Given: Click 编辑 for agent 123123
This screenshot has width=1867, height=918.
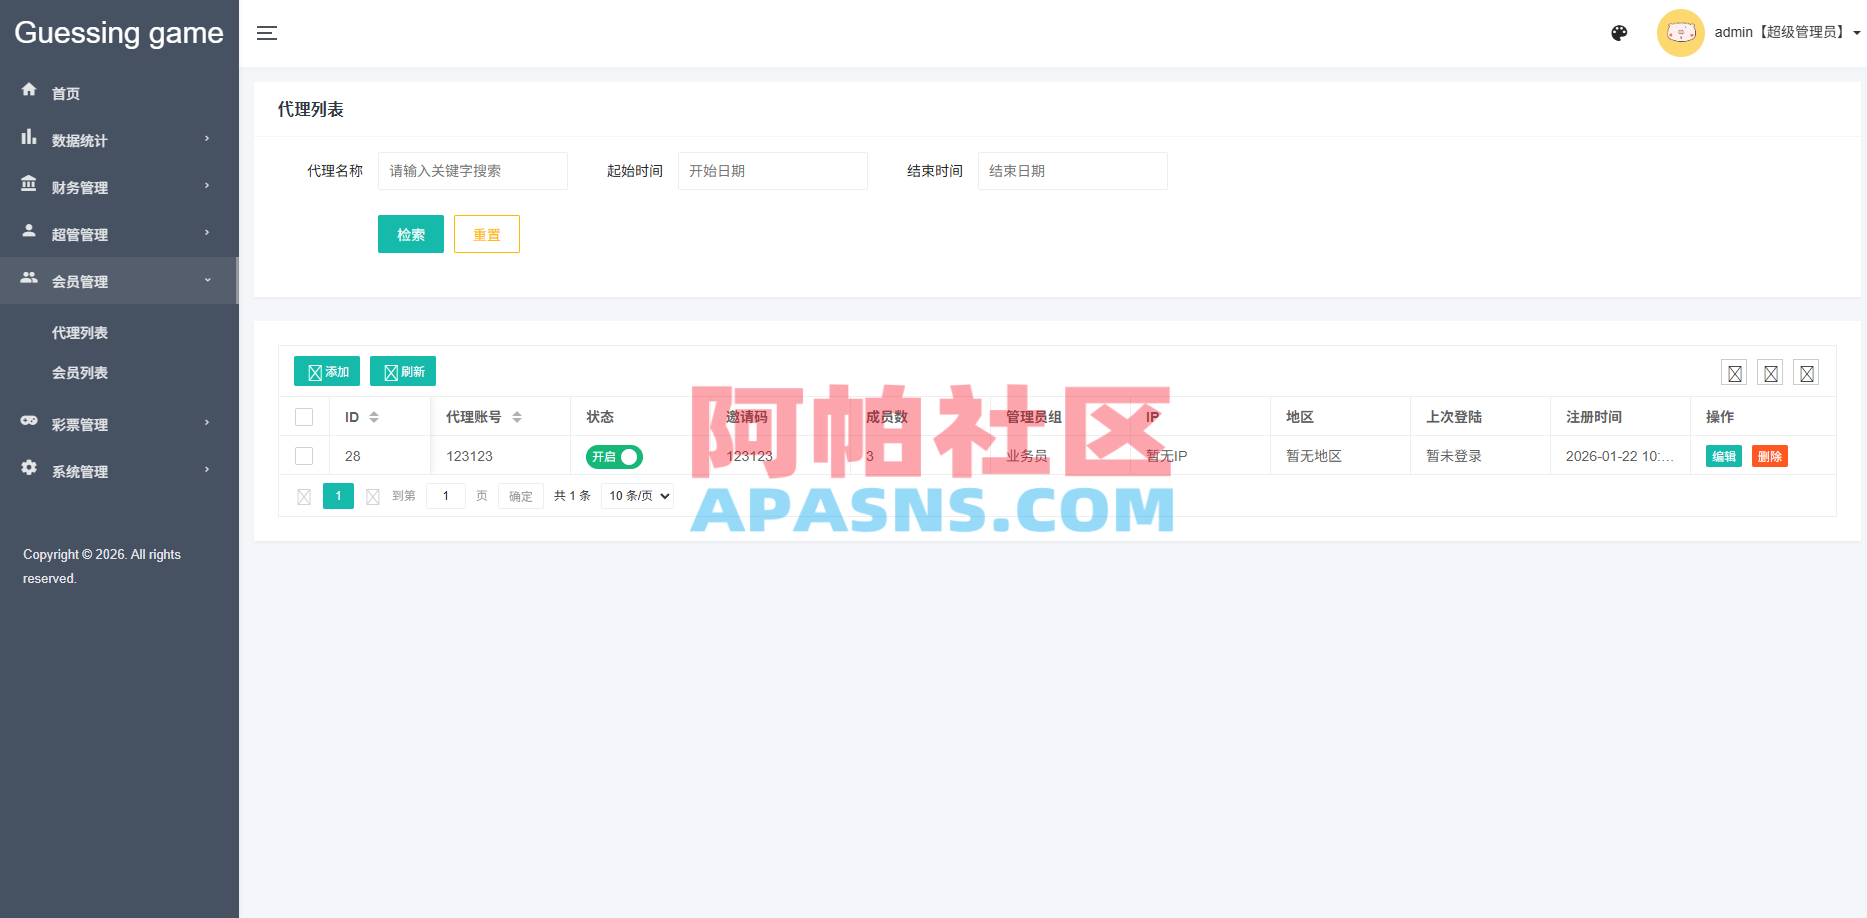Looking at the screenshot, I should point(1724,456).
